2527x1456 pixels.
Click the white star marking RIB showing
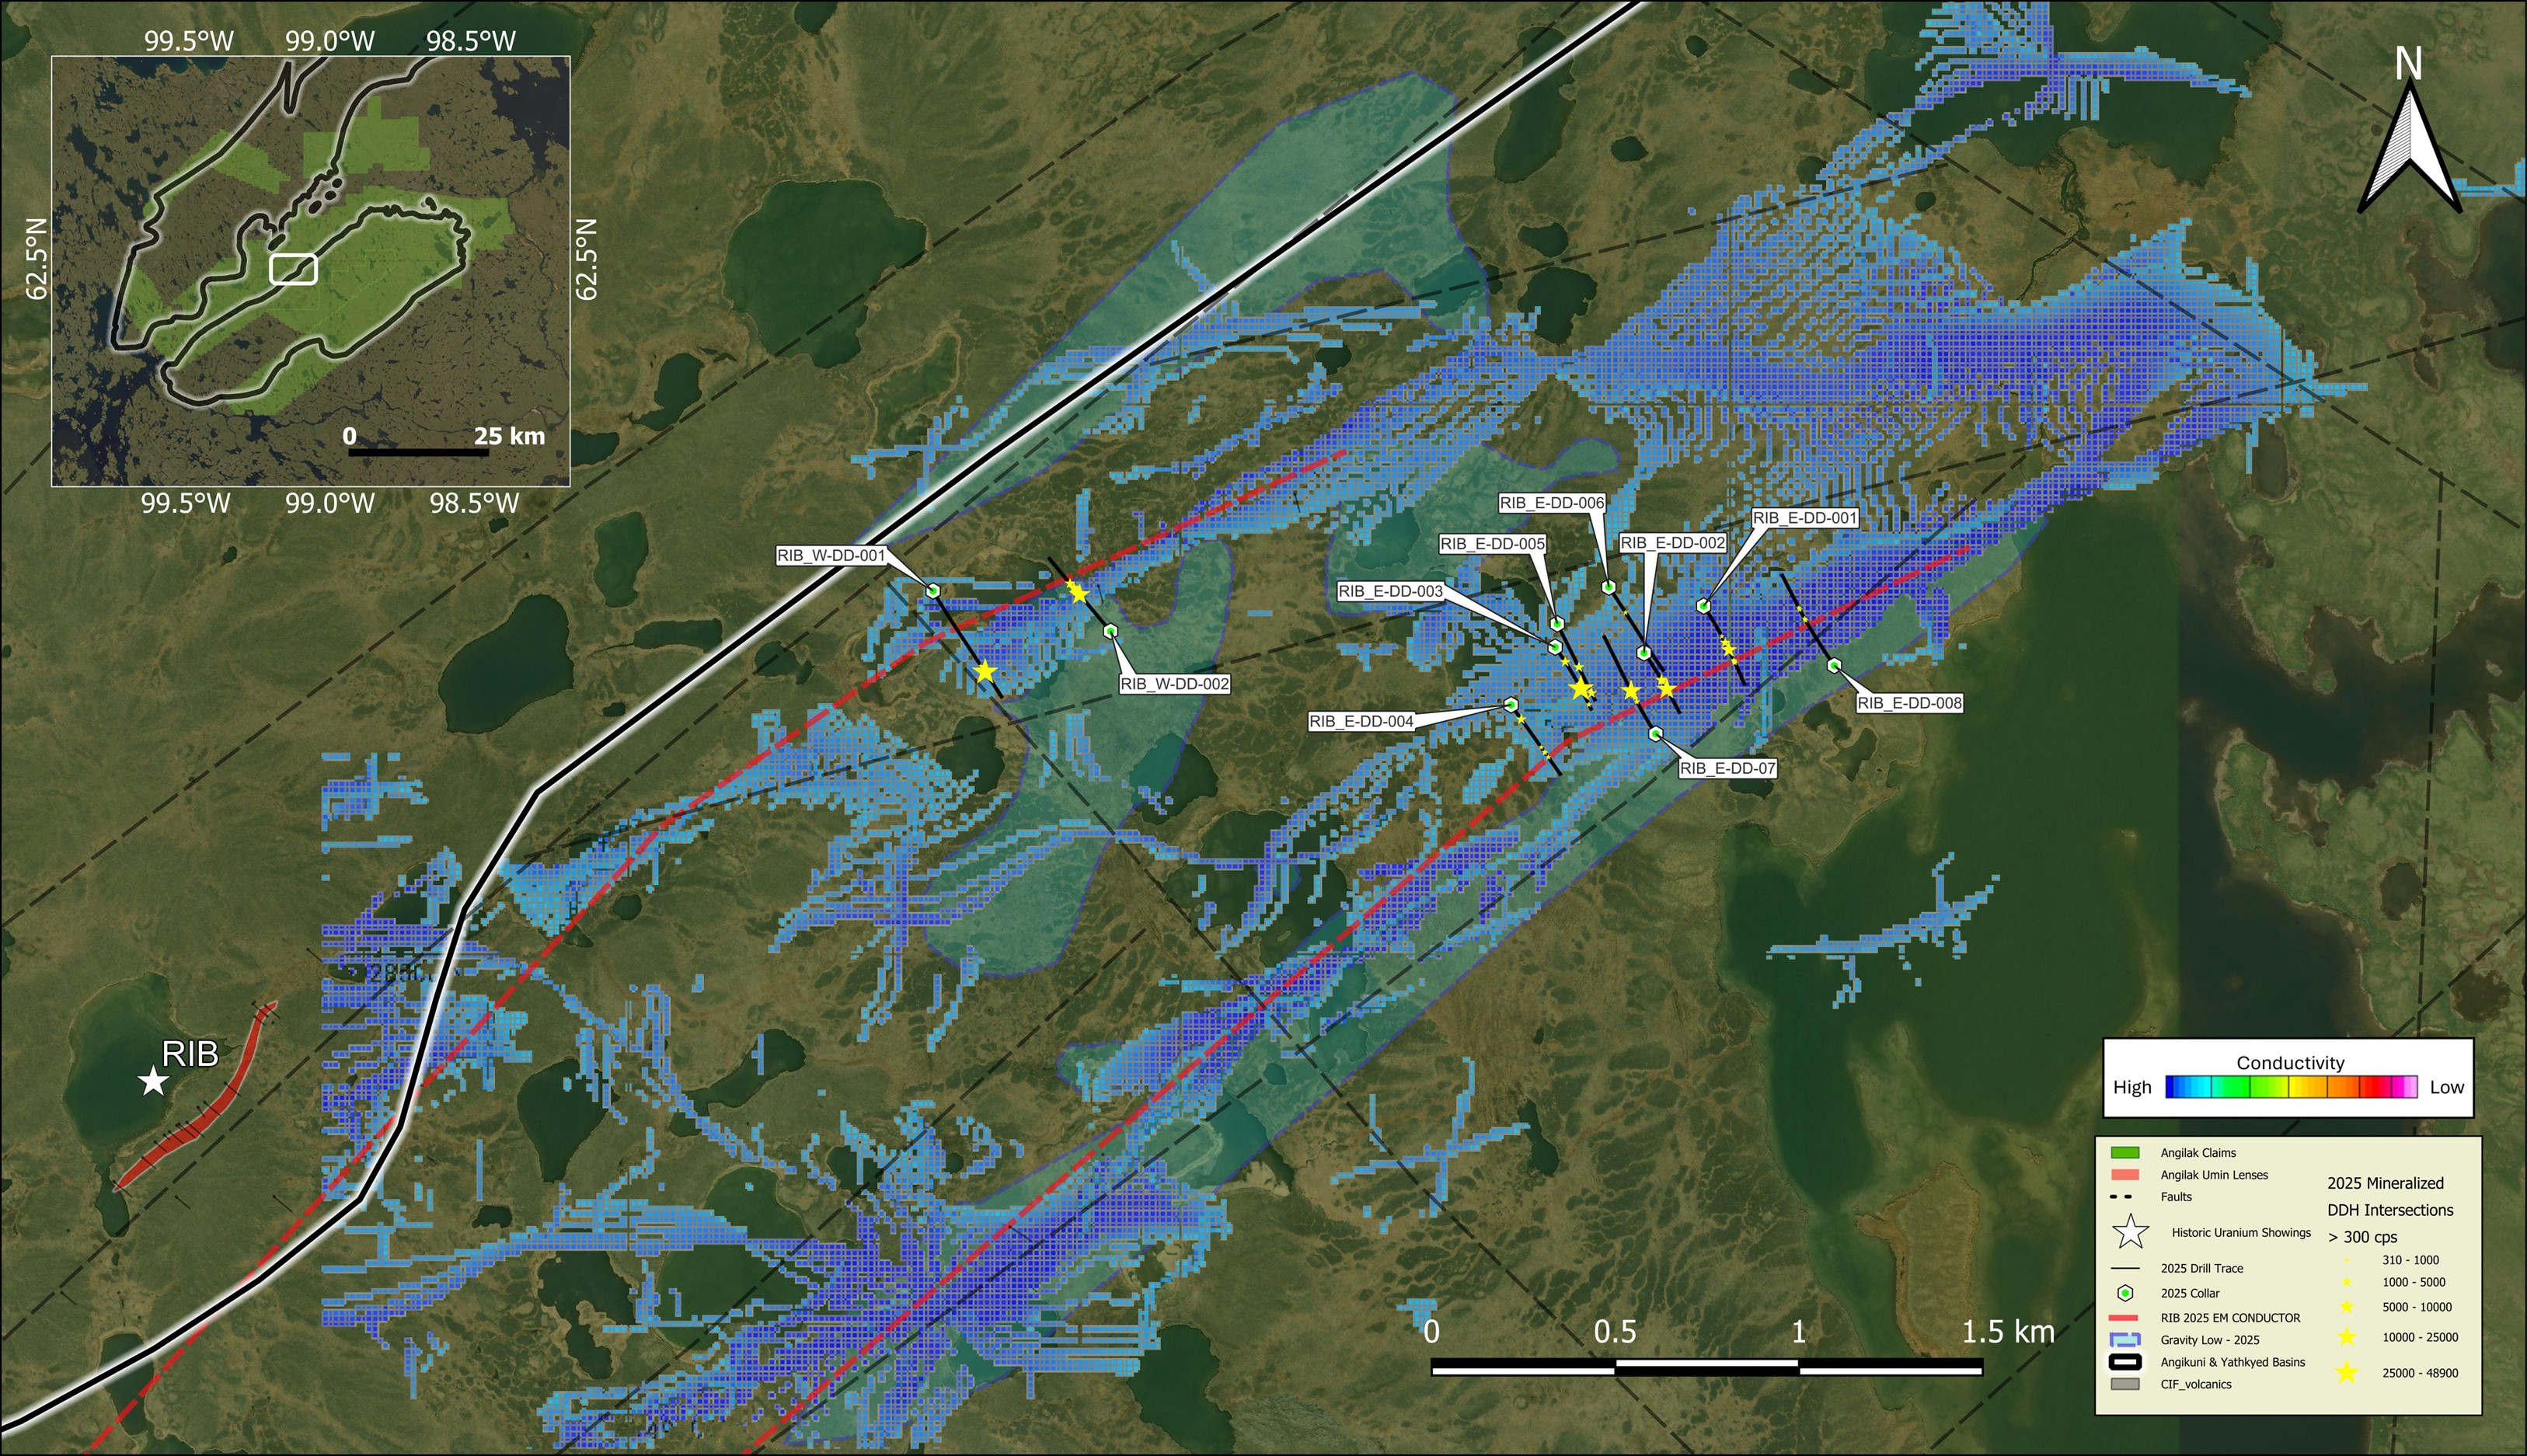[x=152, y=1081]
